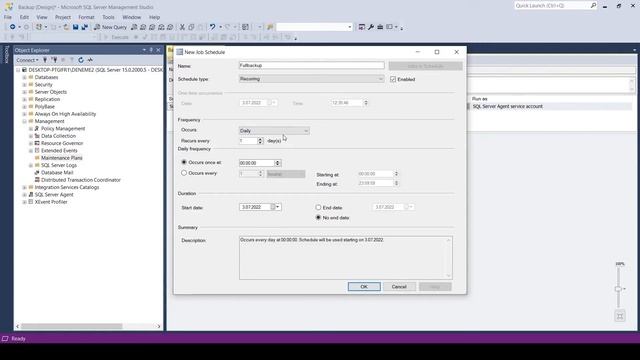
Task: Open the Window menu
Action: point(131,17)
